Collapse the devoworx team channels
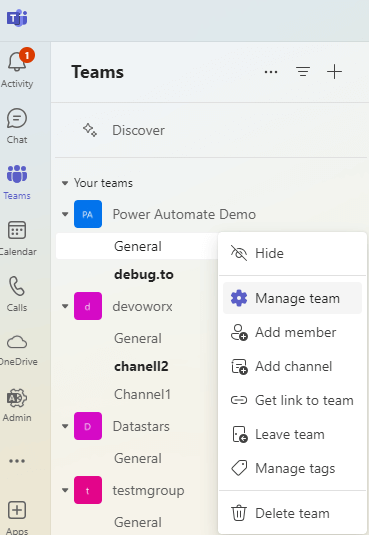Screen dimensions: 369x535 [65, 306]
